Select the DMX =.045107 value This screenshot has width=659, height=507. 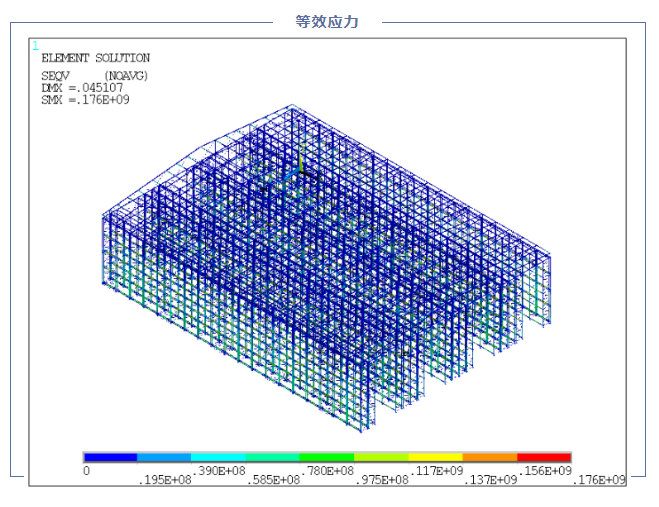coord(82,88)
